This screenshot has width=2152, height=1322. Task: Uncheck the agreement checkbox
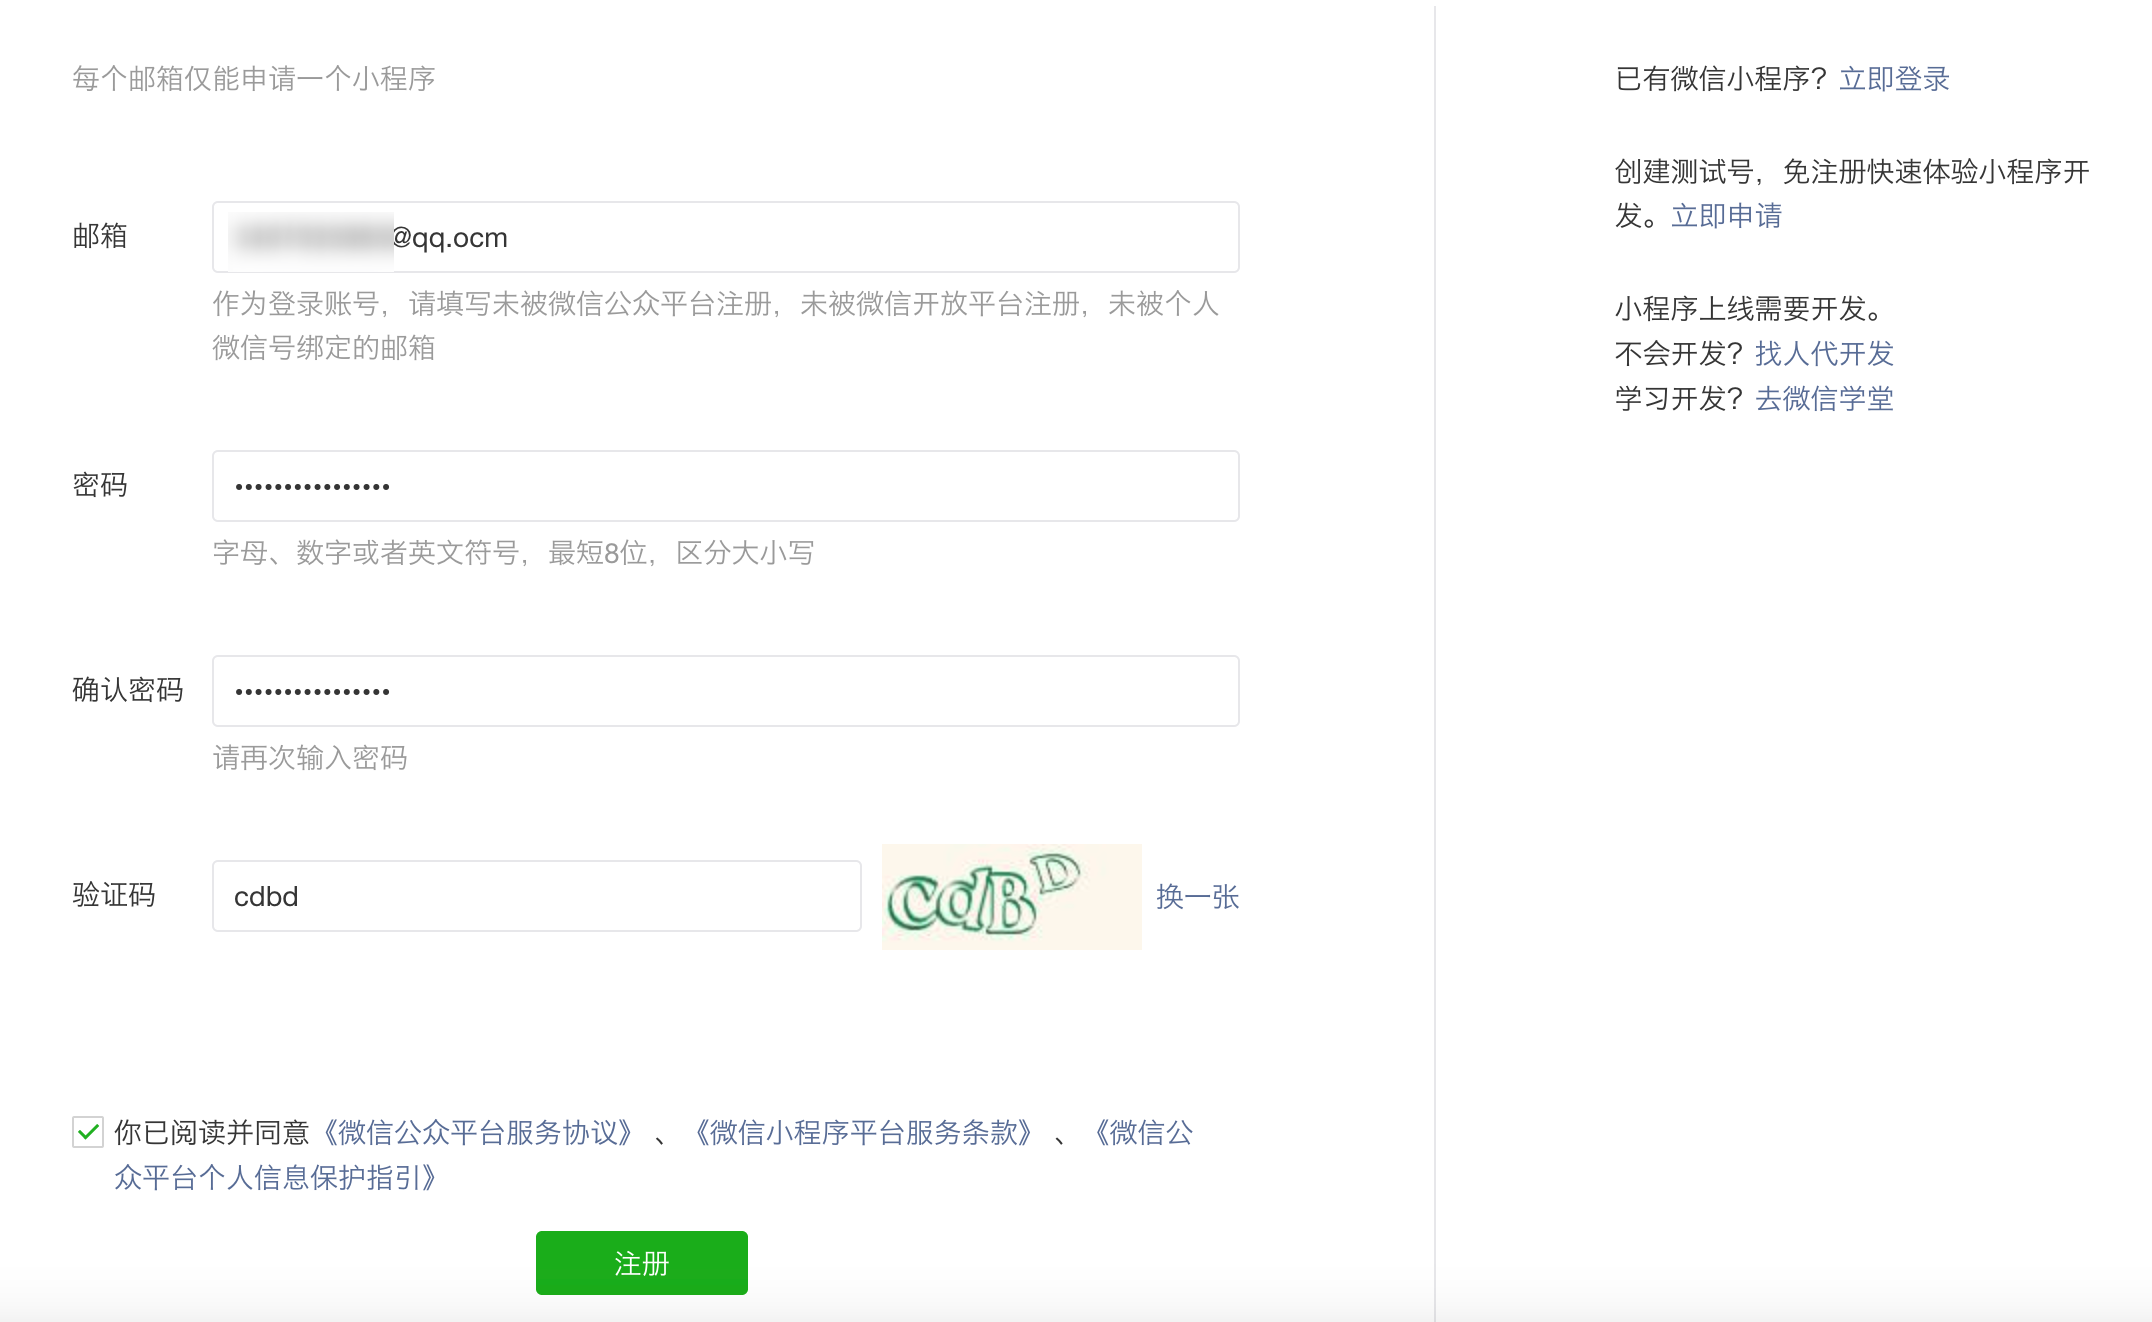88,1132
